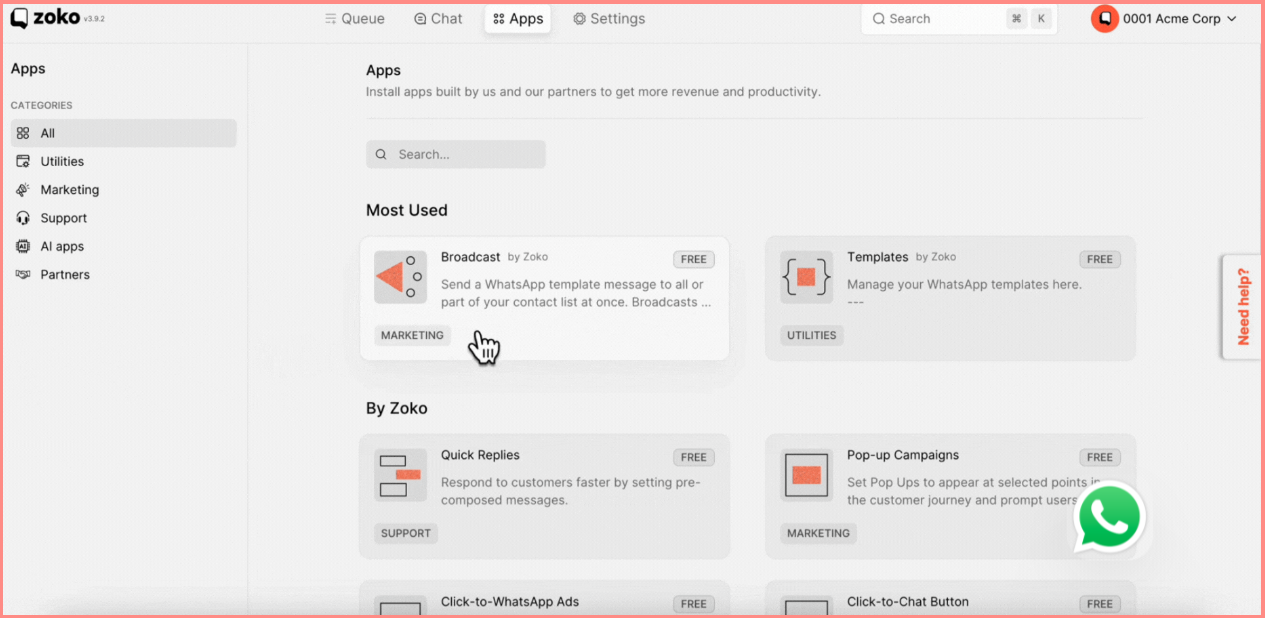Image resolution: width=1265 pixels, height=618 pixels.
Task: Open the Settings tab
Action: tap(609, 18)
